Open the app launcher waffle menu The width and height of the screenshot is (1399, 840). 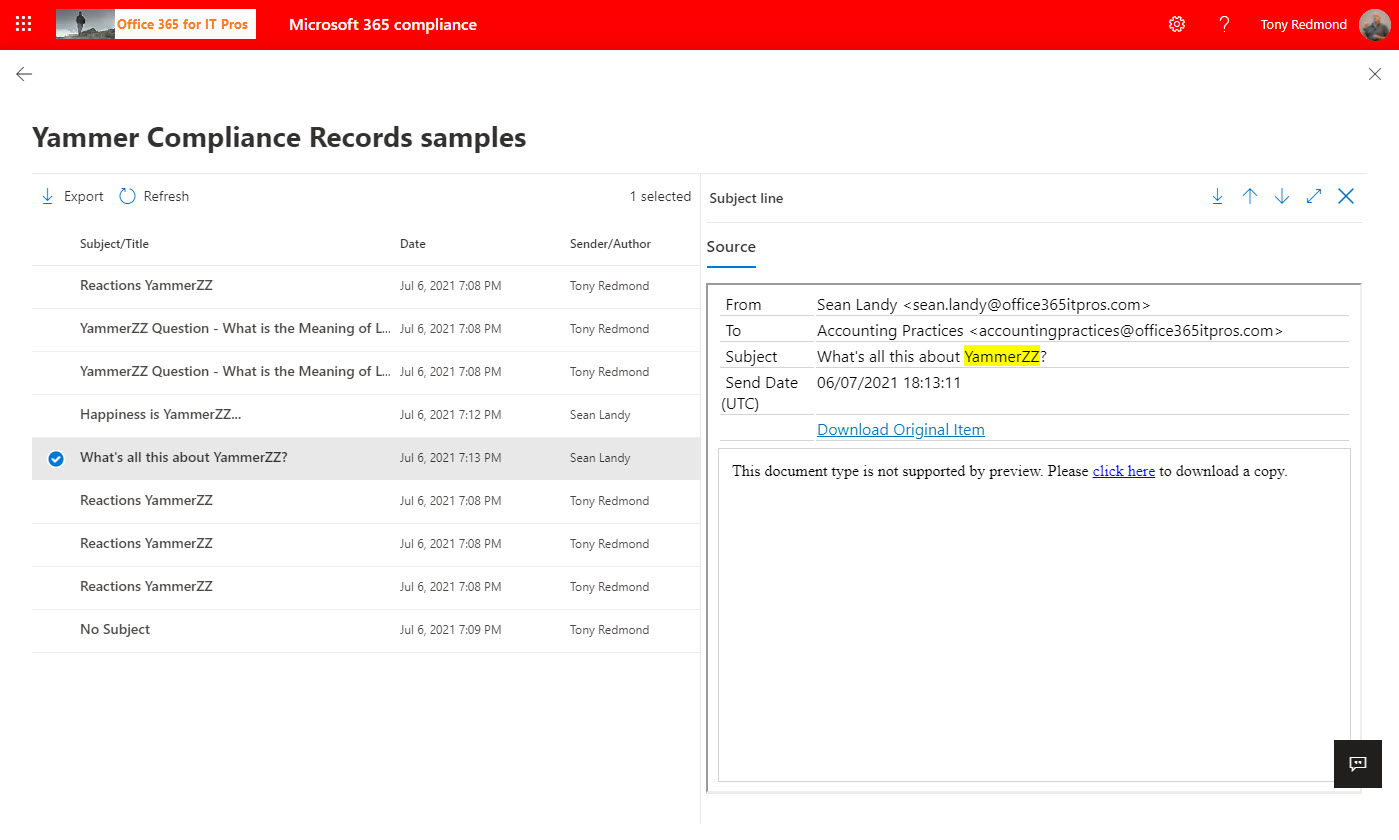click(x=24, y=24)
